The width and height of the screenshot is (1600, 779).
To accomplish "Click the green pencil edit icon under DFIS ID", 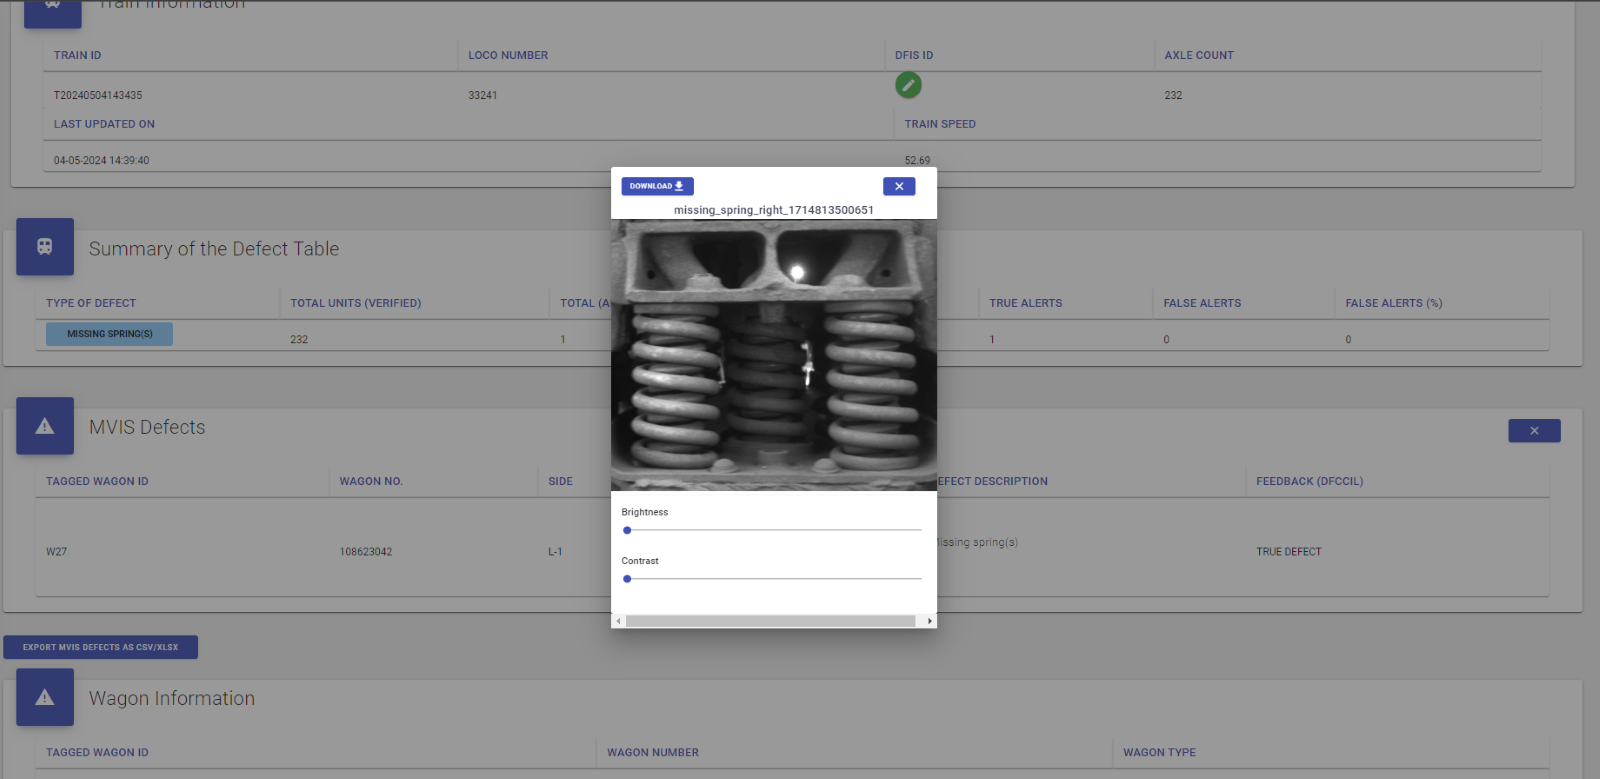I will click(908, 85).
